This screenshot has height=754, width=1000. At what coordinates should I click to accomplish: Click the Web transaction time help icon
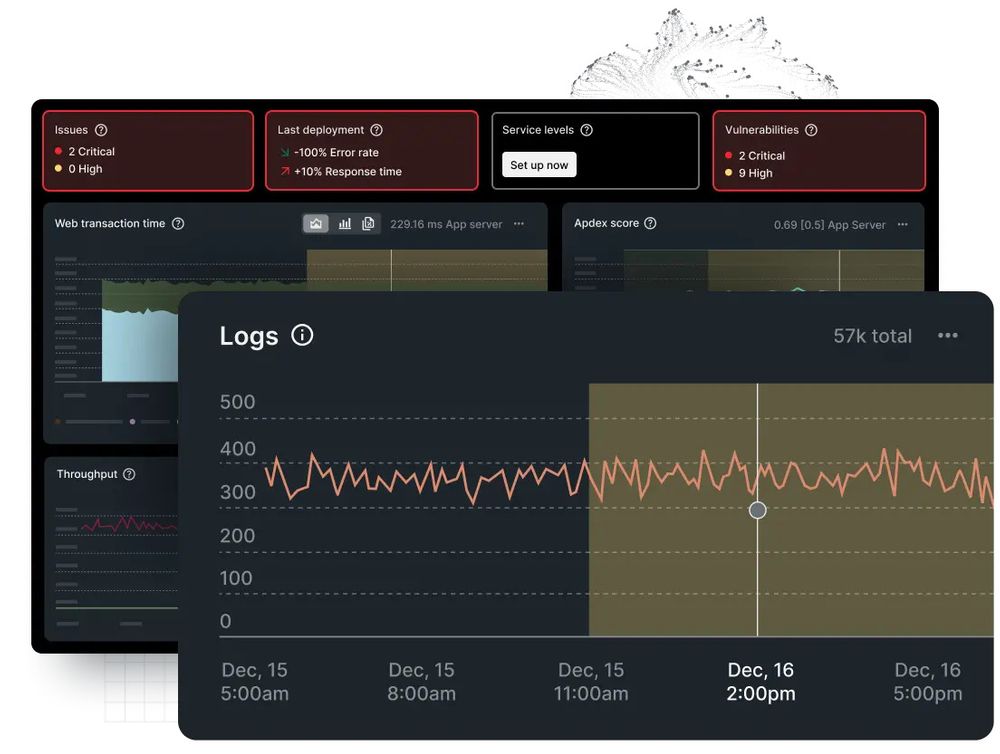pyautogui.click(x=178, y=224)
